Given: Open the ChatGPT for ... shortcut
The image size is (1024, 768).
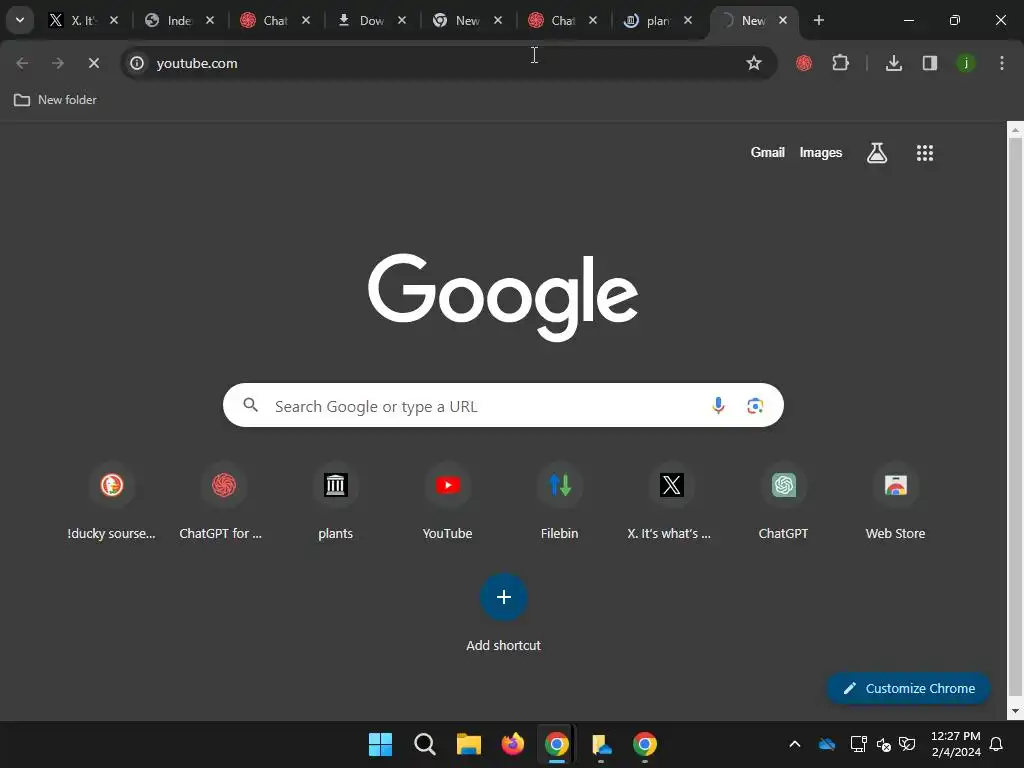Looking at the screenshot, I should (x=223, y=502).
